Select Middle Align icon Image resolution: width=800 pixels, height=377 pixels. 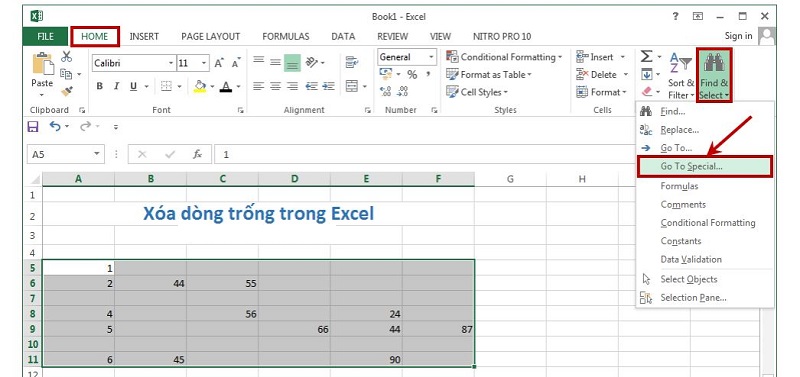pos(276,62)
